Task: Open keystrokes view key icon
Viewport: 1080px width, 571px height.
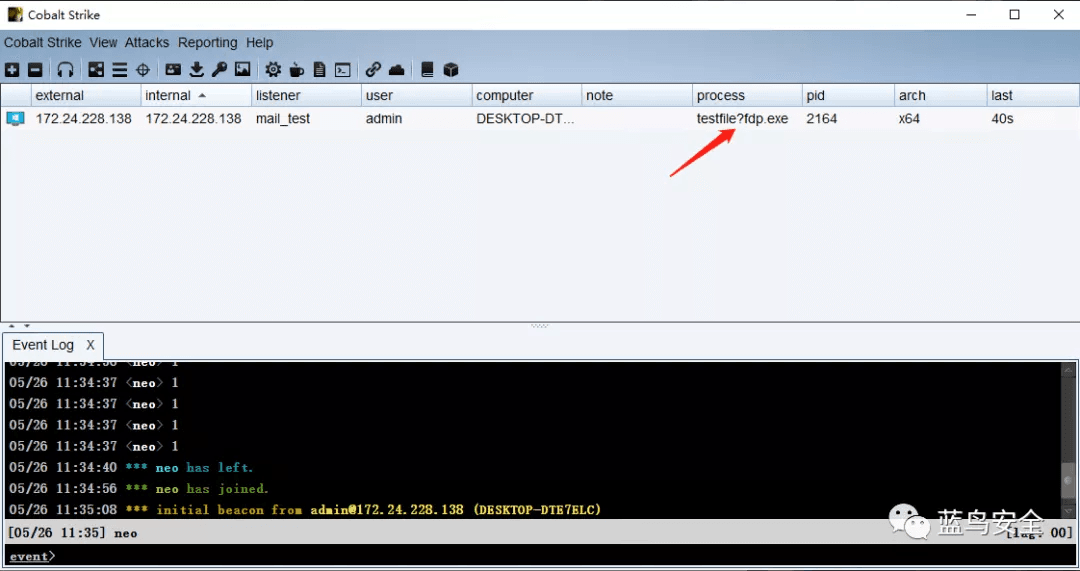Action: [219, 70]
